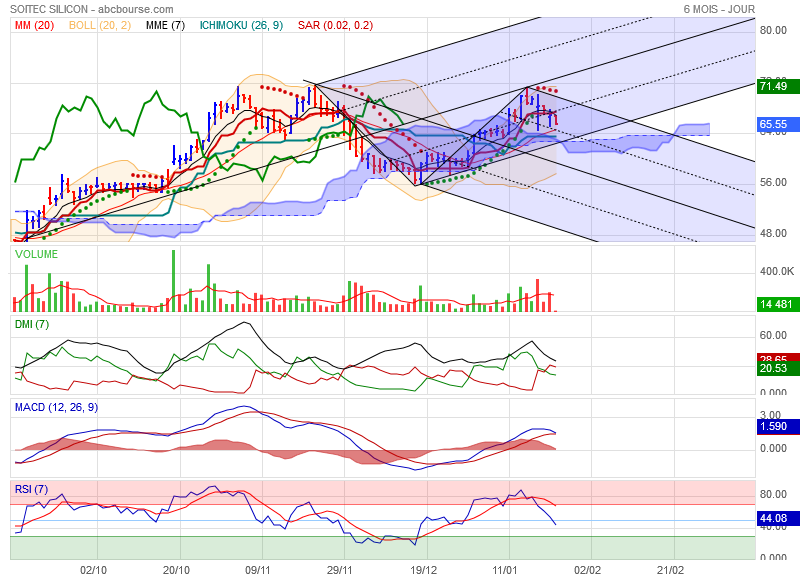The image size is (800, 580).
Task: Click the 80.00 RSI axis label
Action: (773, 494)
